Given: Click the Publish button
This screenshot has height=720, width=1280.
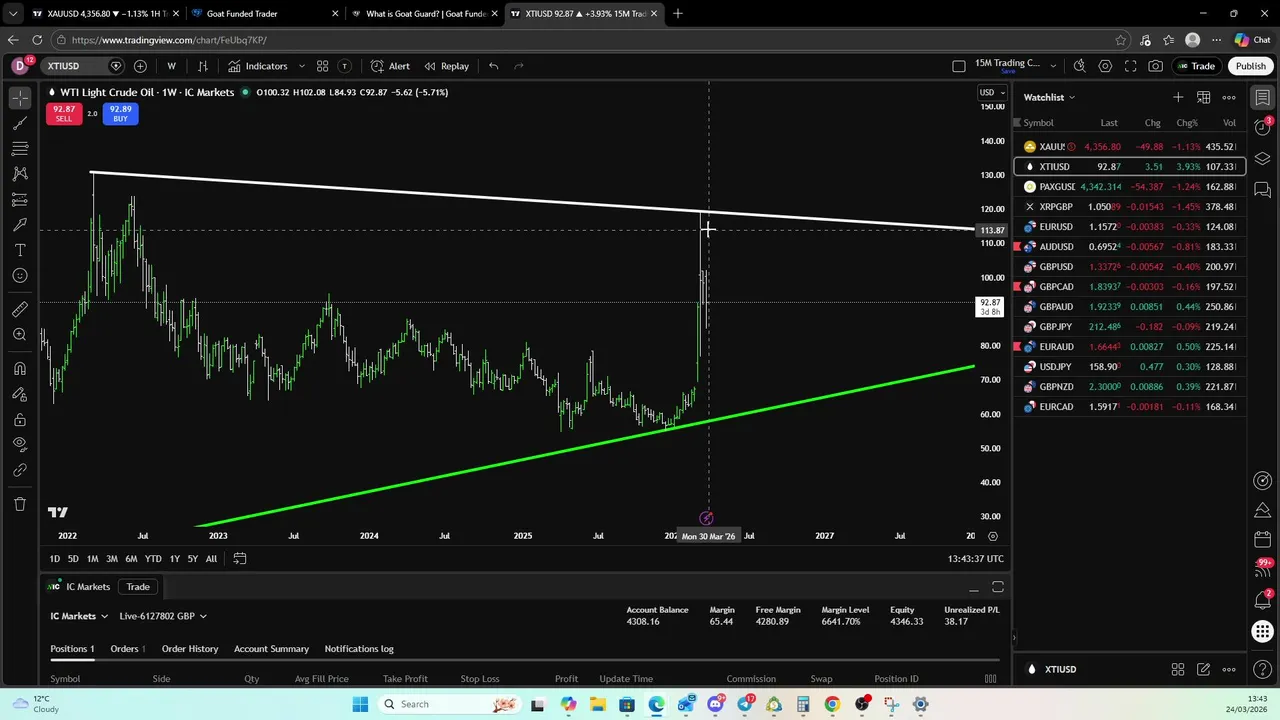Looking at the screenshot, I should click(x=1250, y=66).
